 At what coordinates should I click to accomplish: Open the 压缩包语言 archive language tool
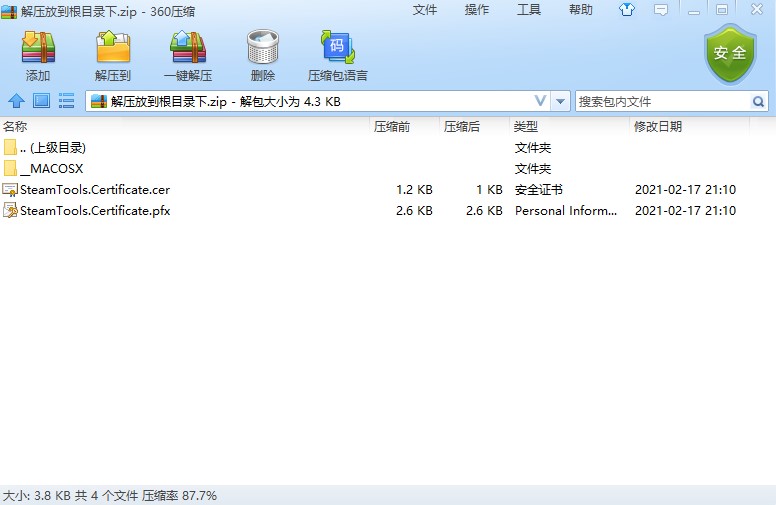tap(338, 47)
